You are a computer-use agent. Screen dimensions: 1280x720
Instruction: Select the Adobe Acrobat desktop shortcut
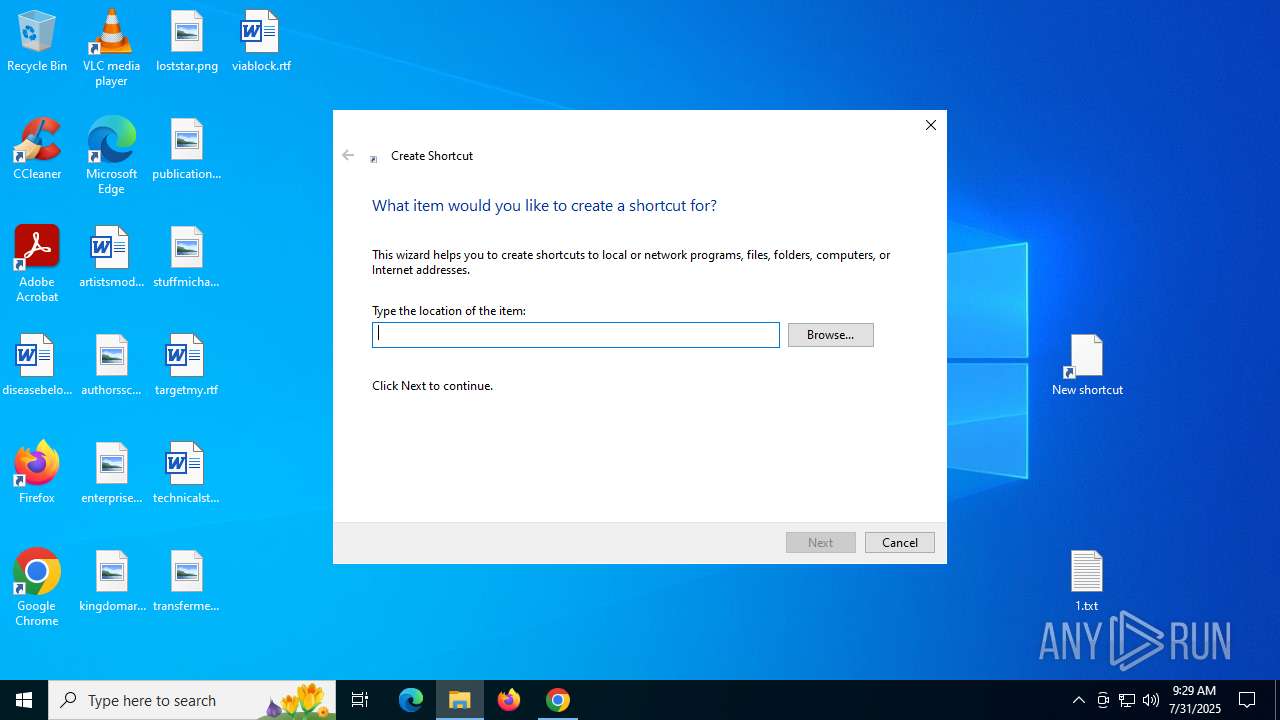[37, 264]
